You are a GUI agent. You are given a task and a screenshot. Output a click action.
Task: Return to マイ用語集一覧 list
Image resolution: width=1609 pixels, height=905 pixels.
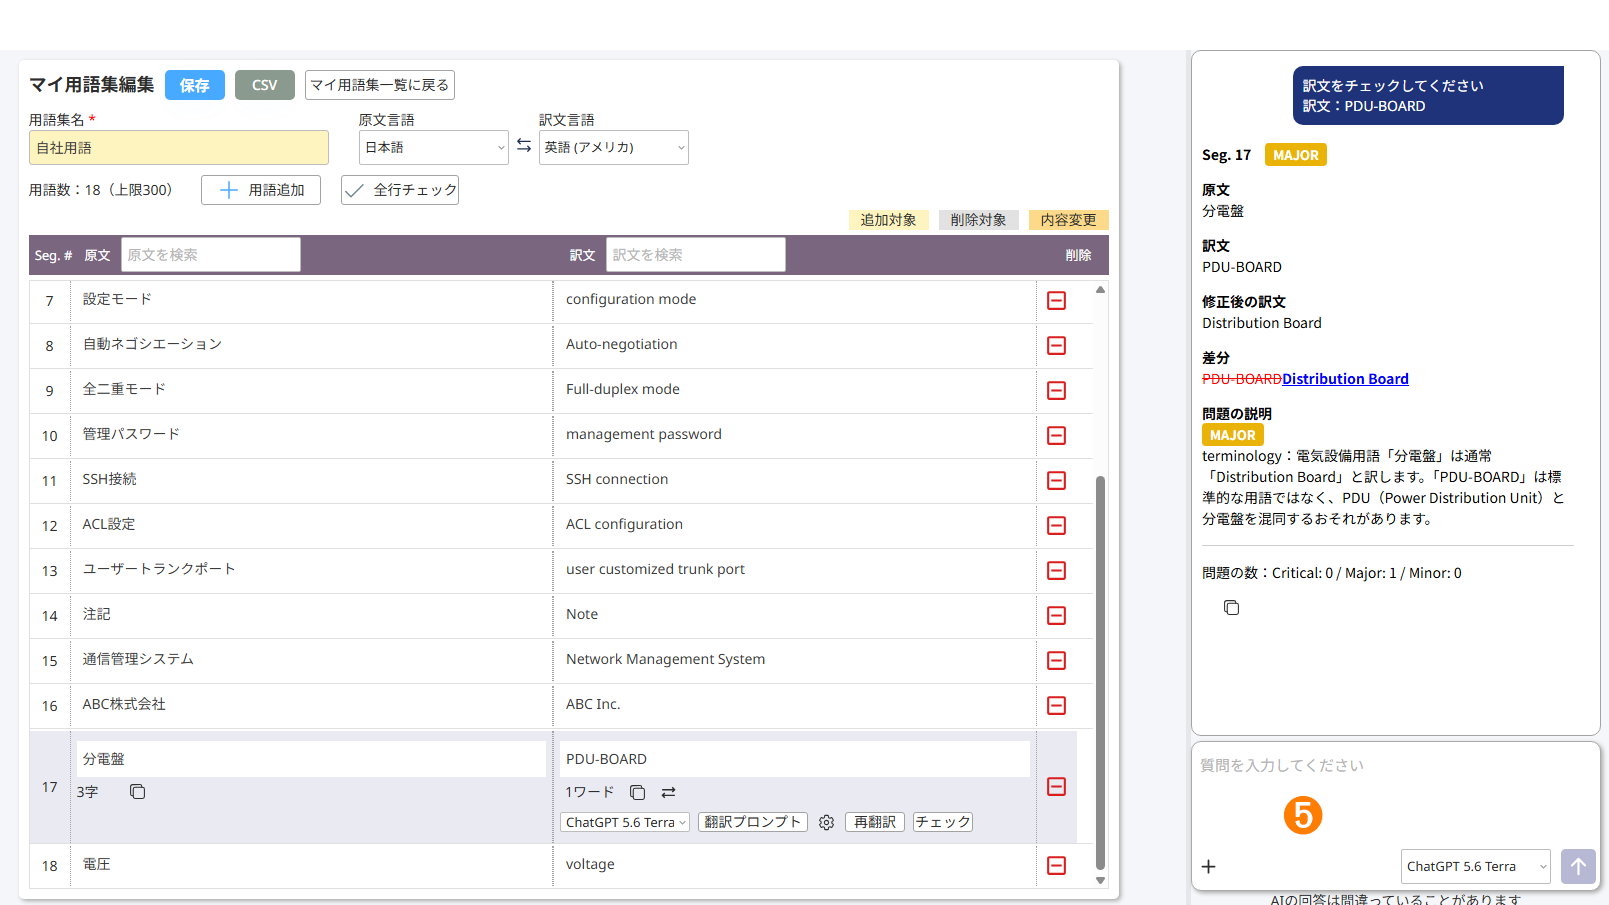tap(380, 85)
